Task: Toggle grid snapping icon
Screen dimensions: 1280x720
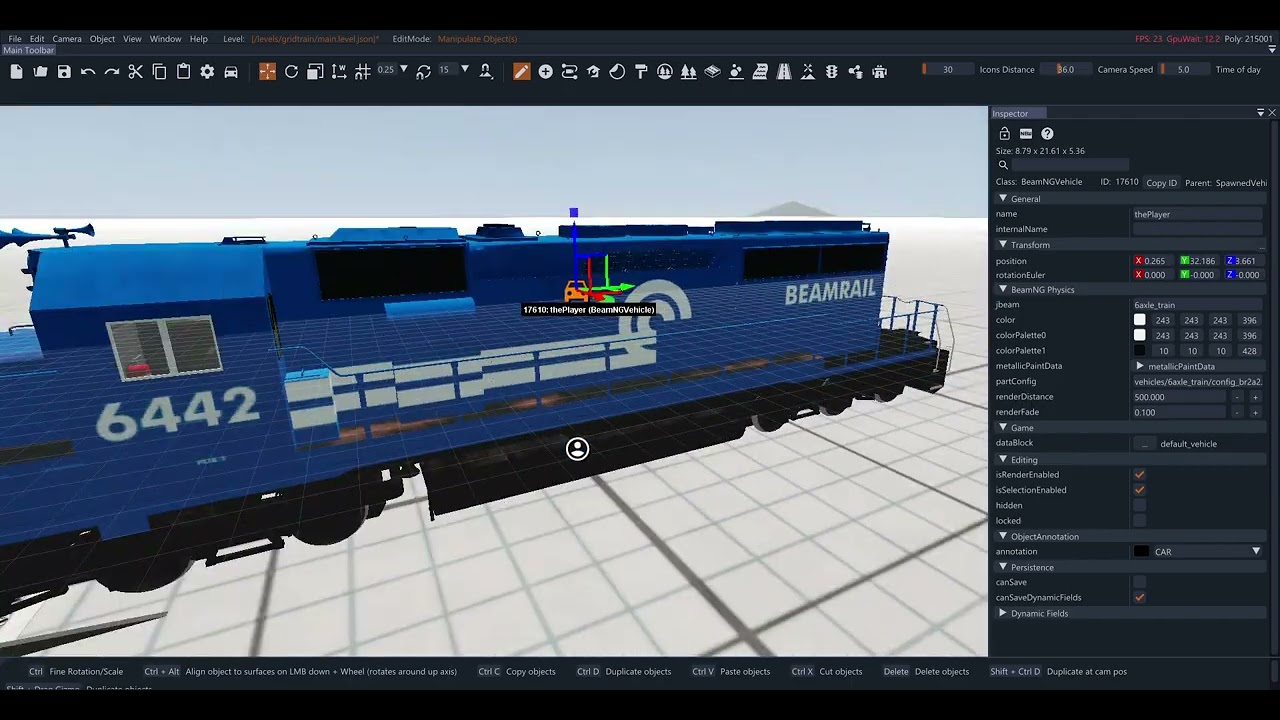Action: [363, 71]
